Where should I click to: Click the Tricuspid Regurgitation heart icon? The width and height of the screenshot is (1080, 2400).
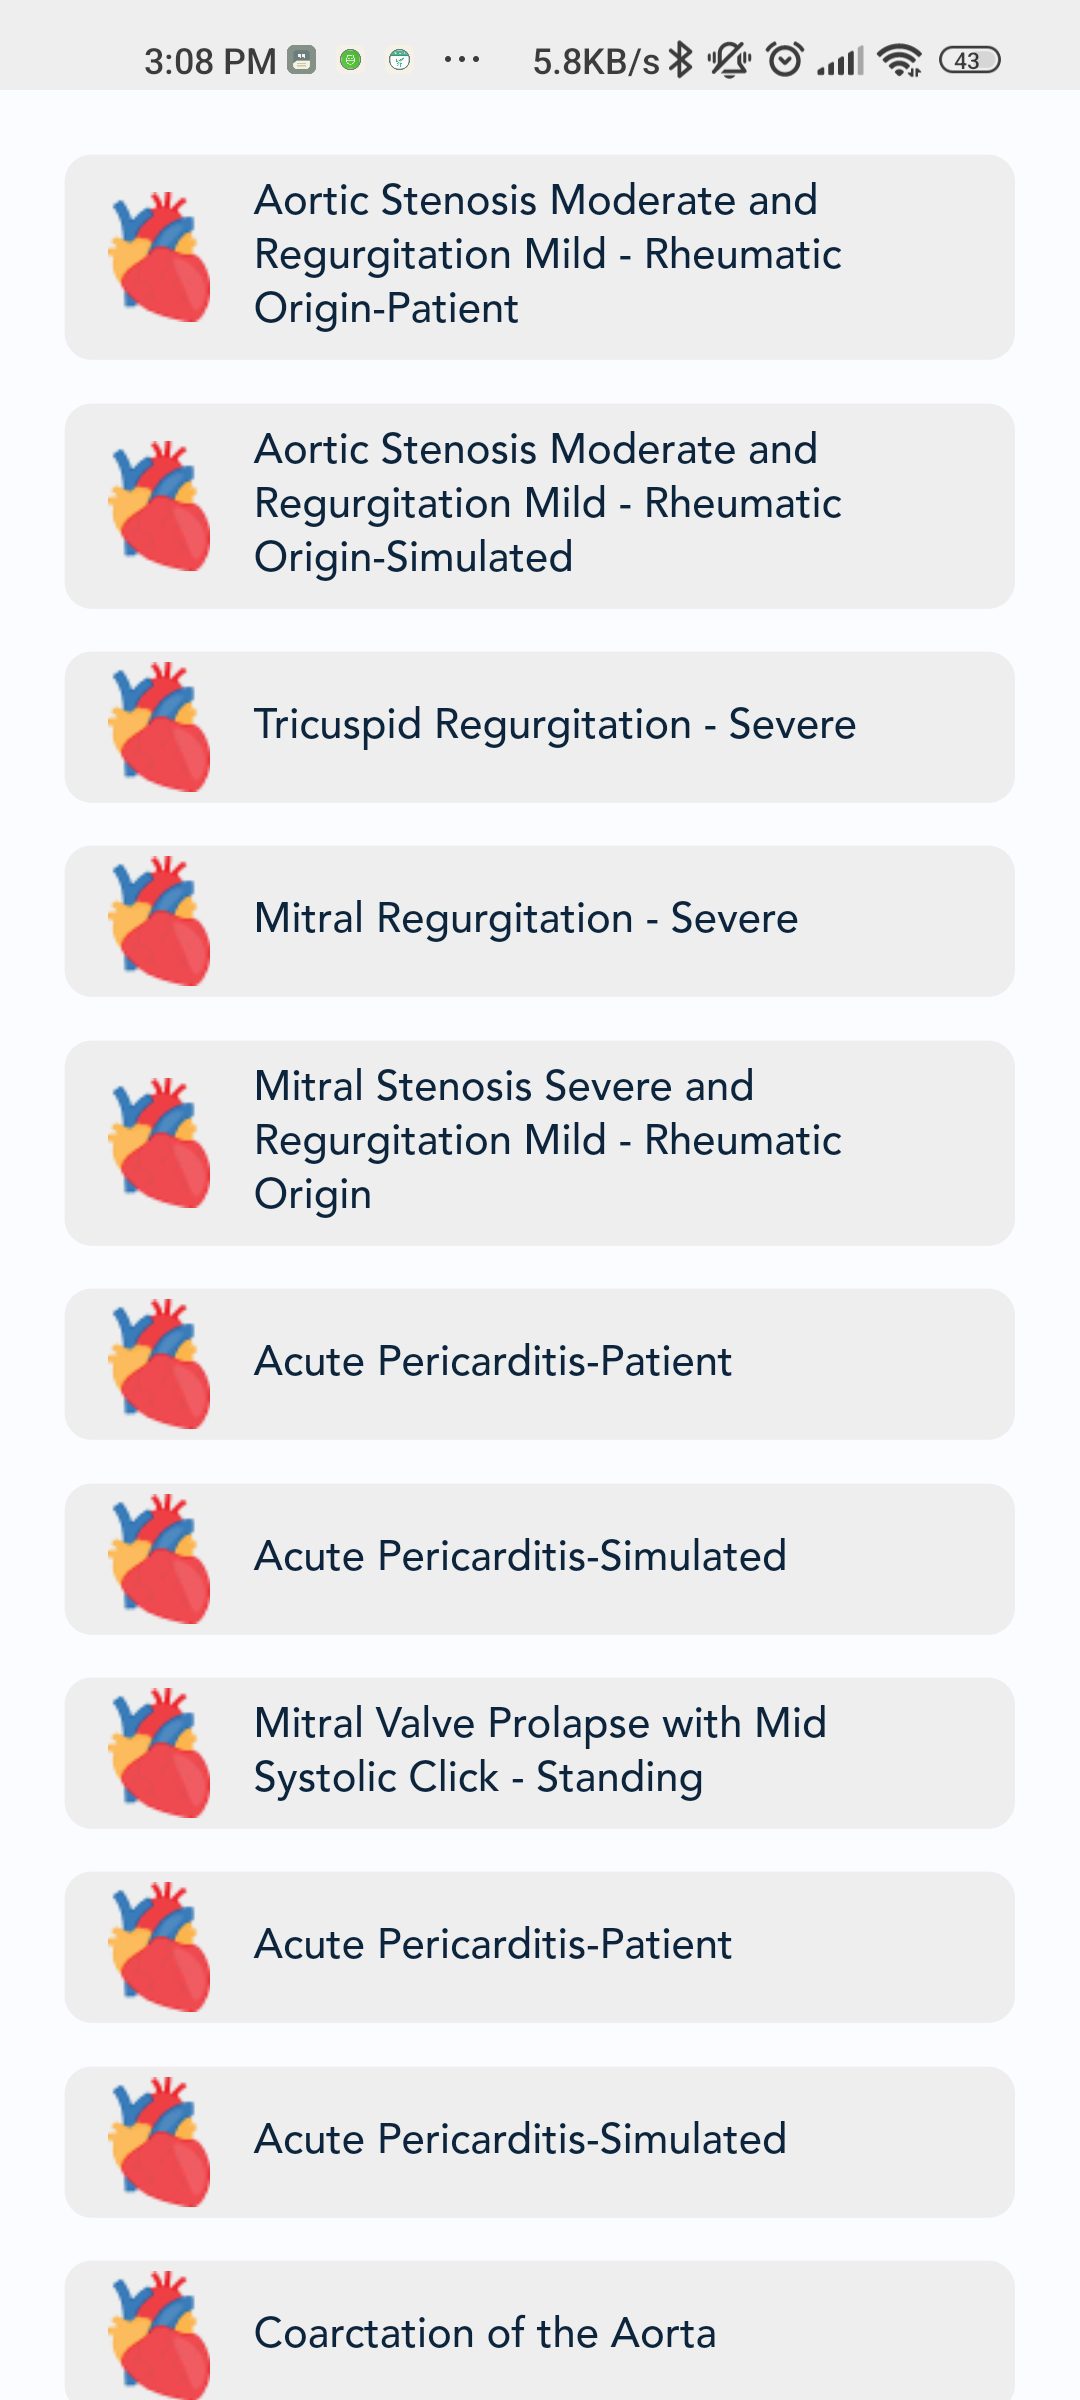point(160,727)
